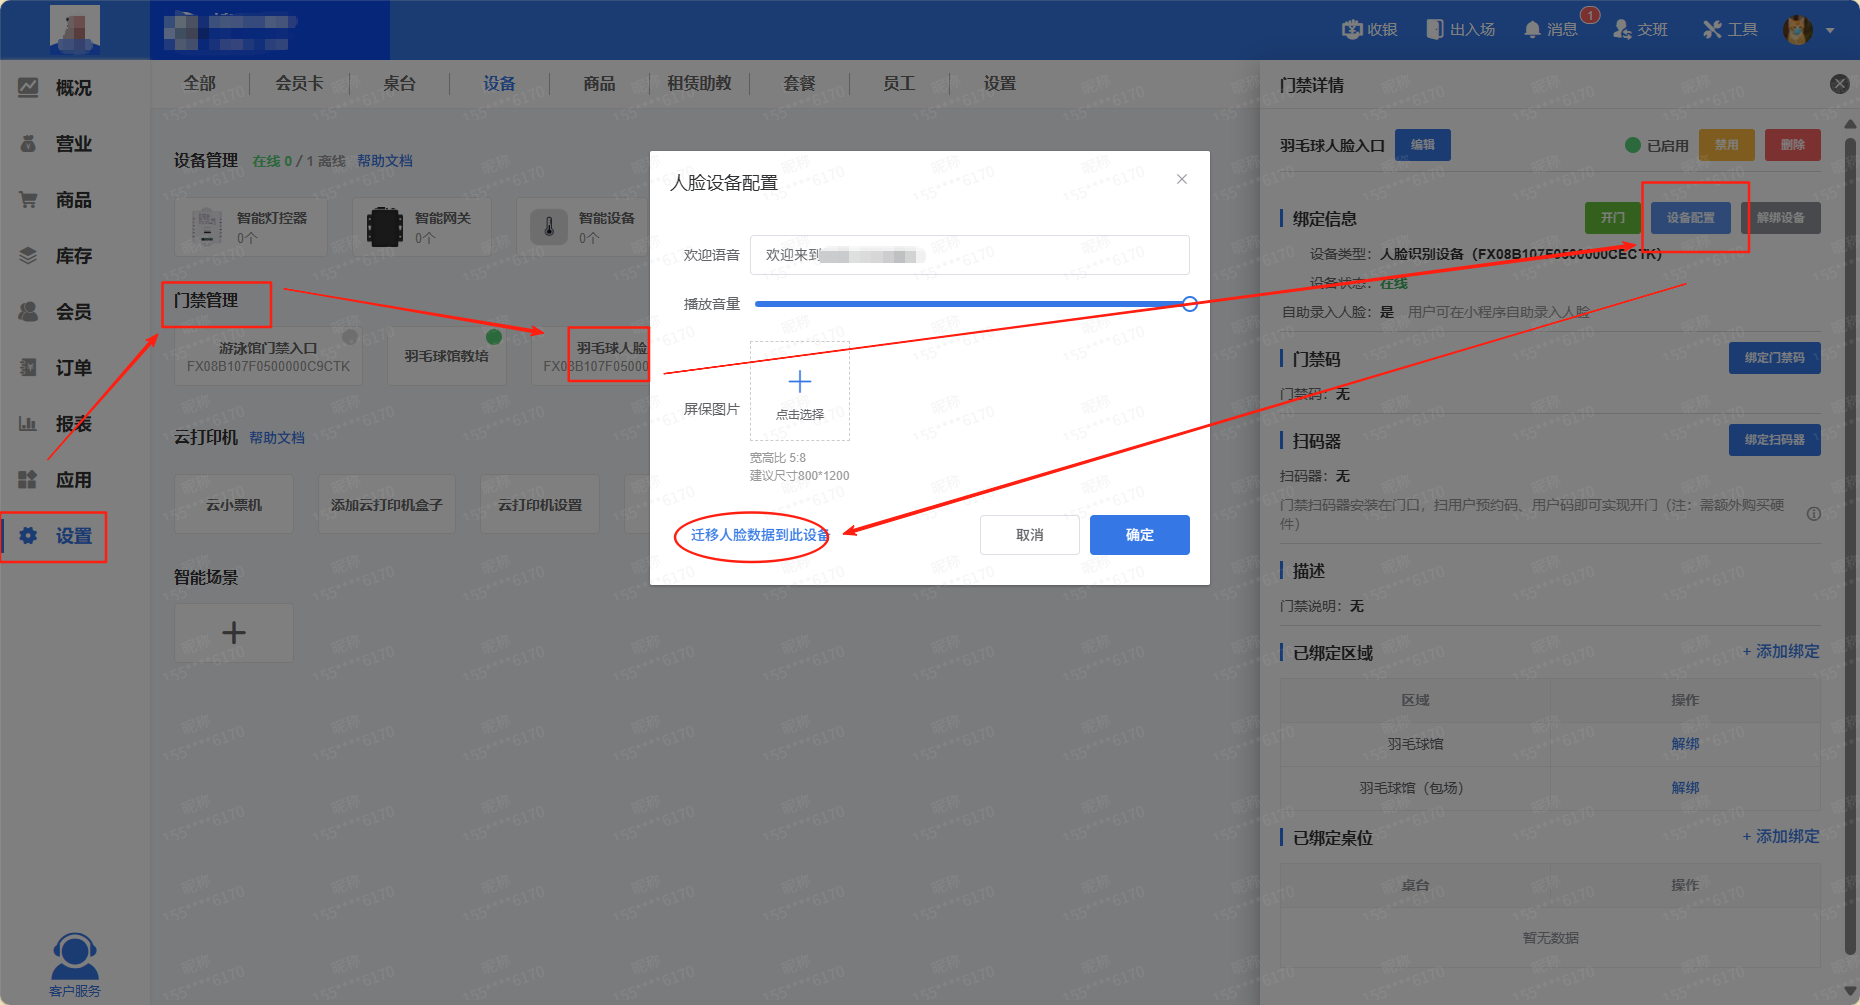Switch to the 设置 top tab
Image resolution: width=1860 pixels, height=1005 pixels.
pyautogui.click(x=1000, y=84)
